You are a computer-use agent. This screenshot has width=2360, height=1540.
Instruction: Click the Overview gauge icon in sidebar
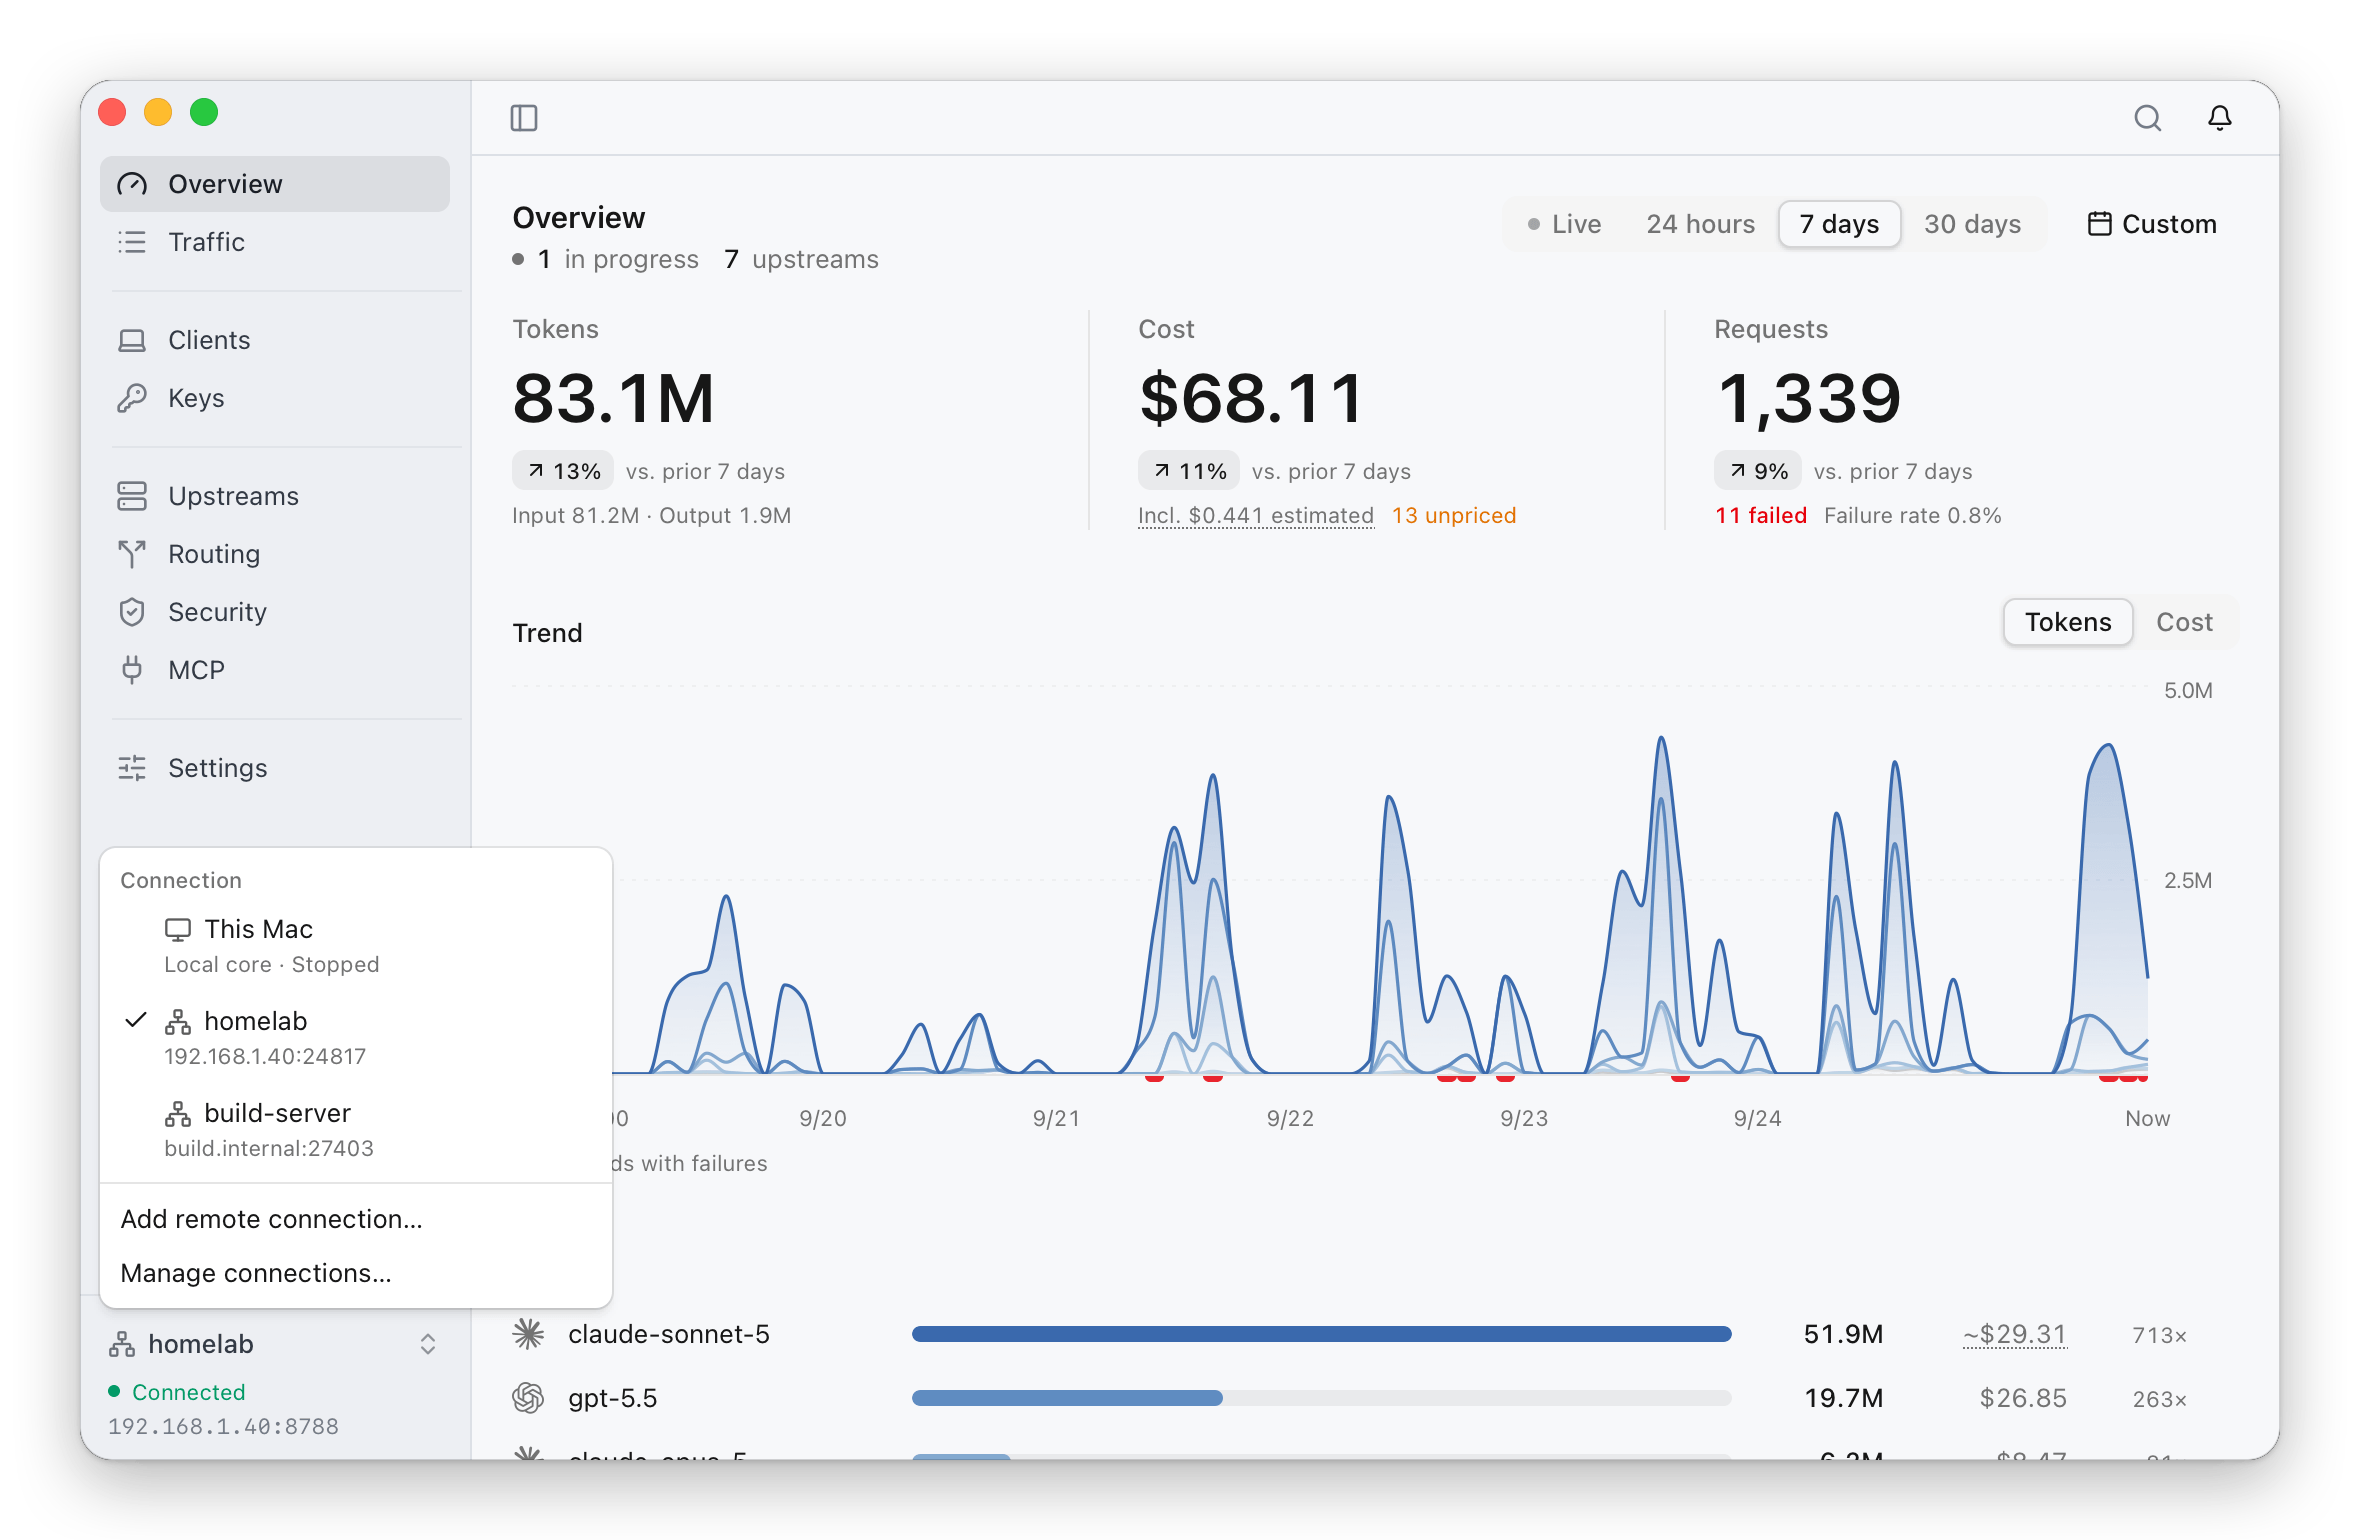tap(132, 184)
